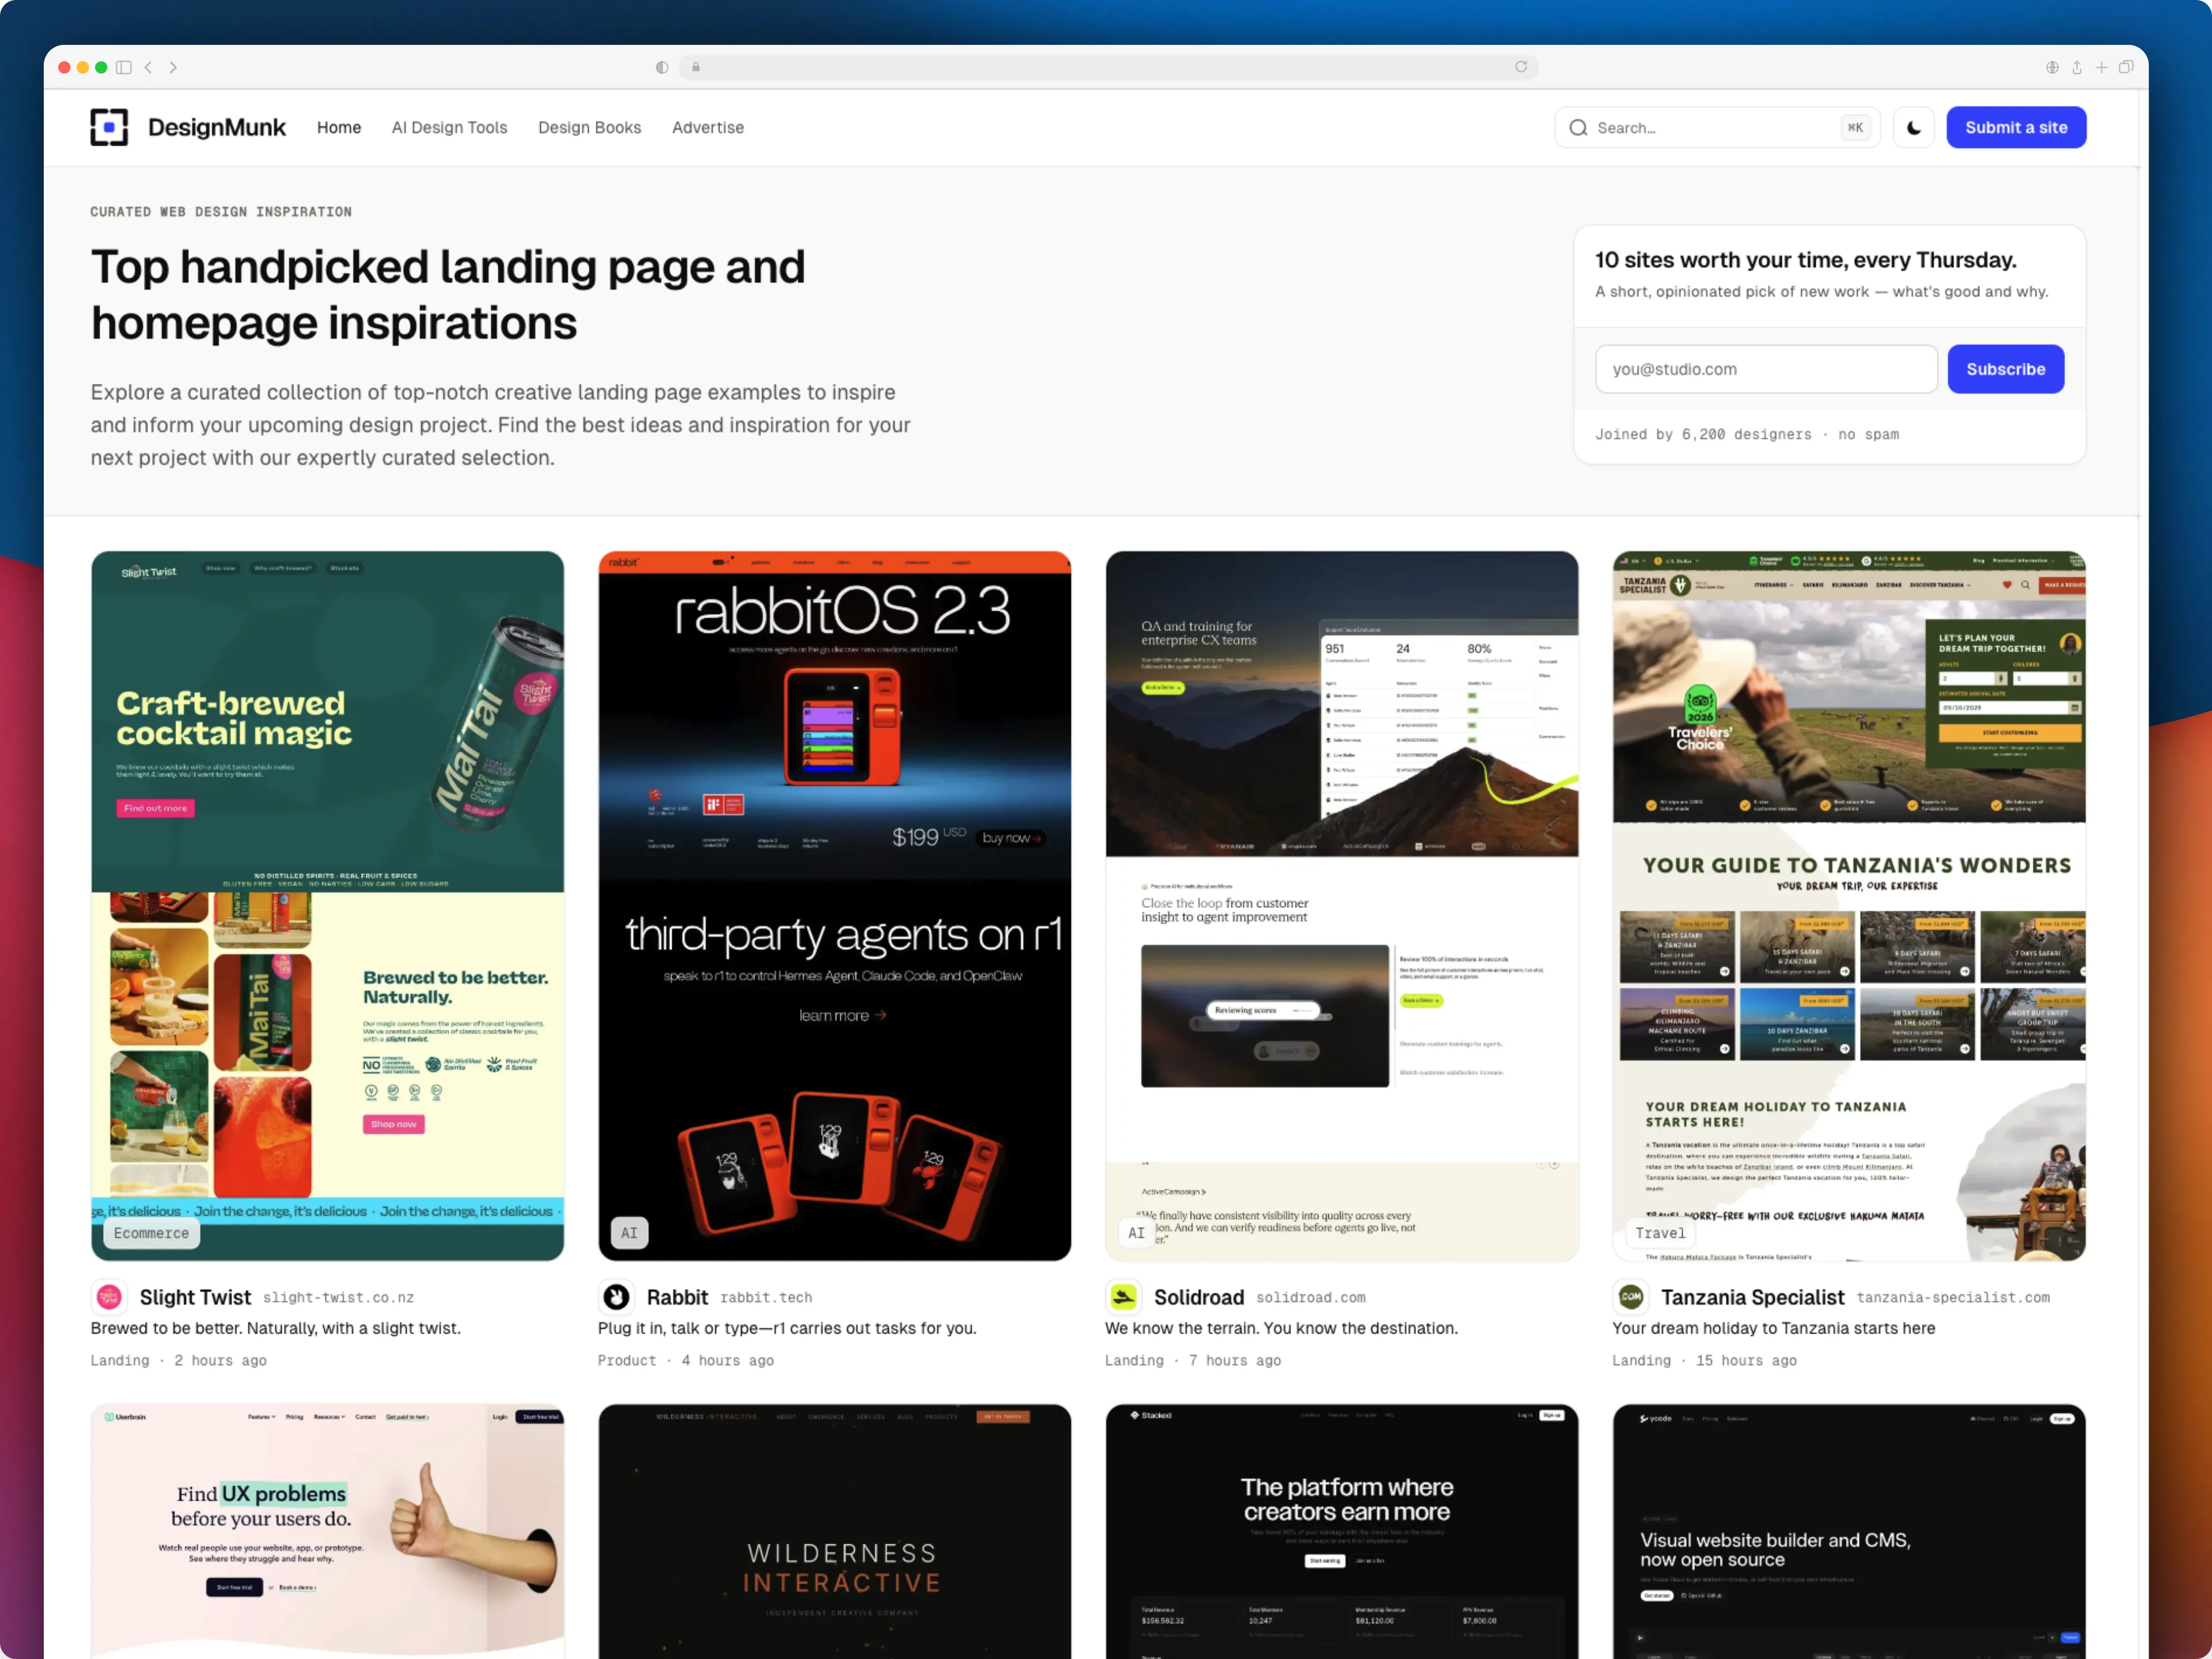Open the Userbrain 'Find UX problems' thumbnail

coord(327,1531)
